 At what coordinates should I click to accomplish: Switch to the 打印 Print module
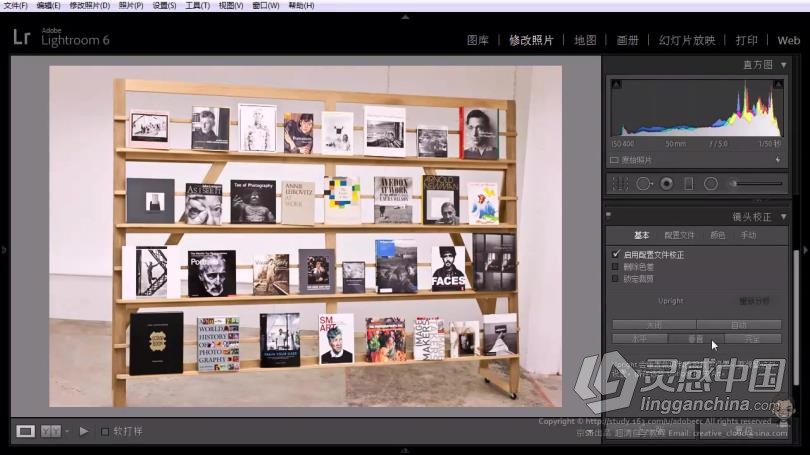[x=746, y=40]
